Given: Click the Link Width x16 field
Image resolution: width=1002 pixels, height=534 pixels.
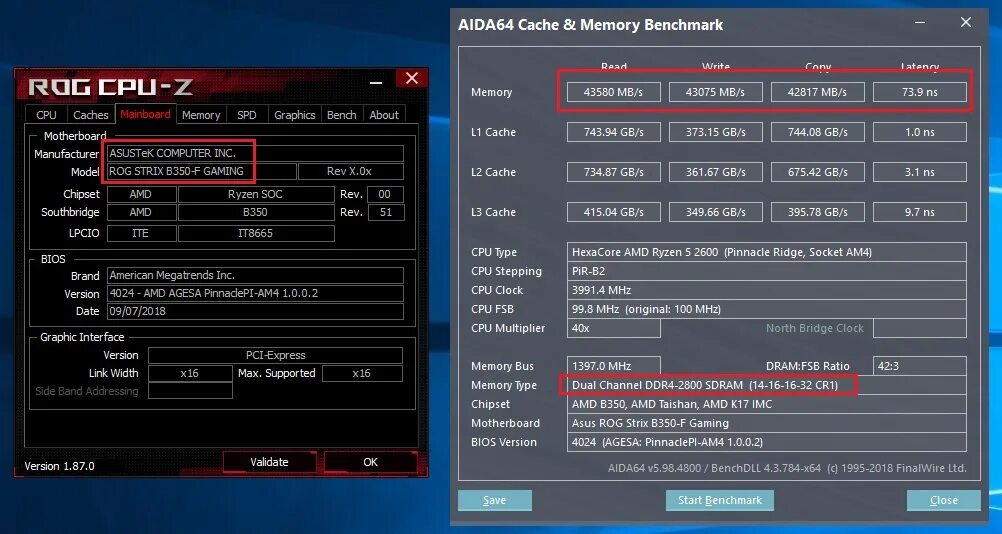Looking at the screenshot, I should [190, 373].
